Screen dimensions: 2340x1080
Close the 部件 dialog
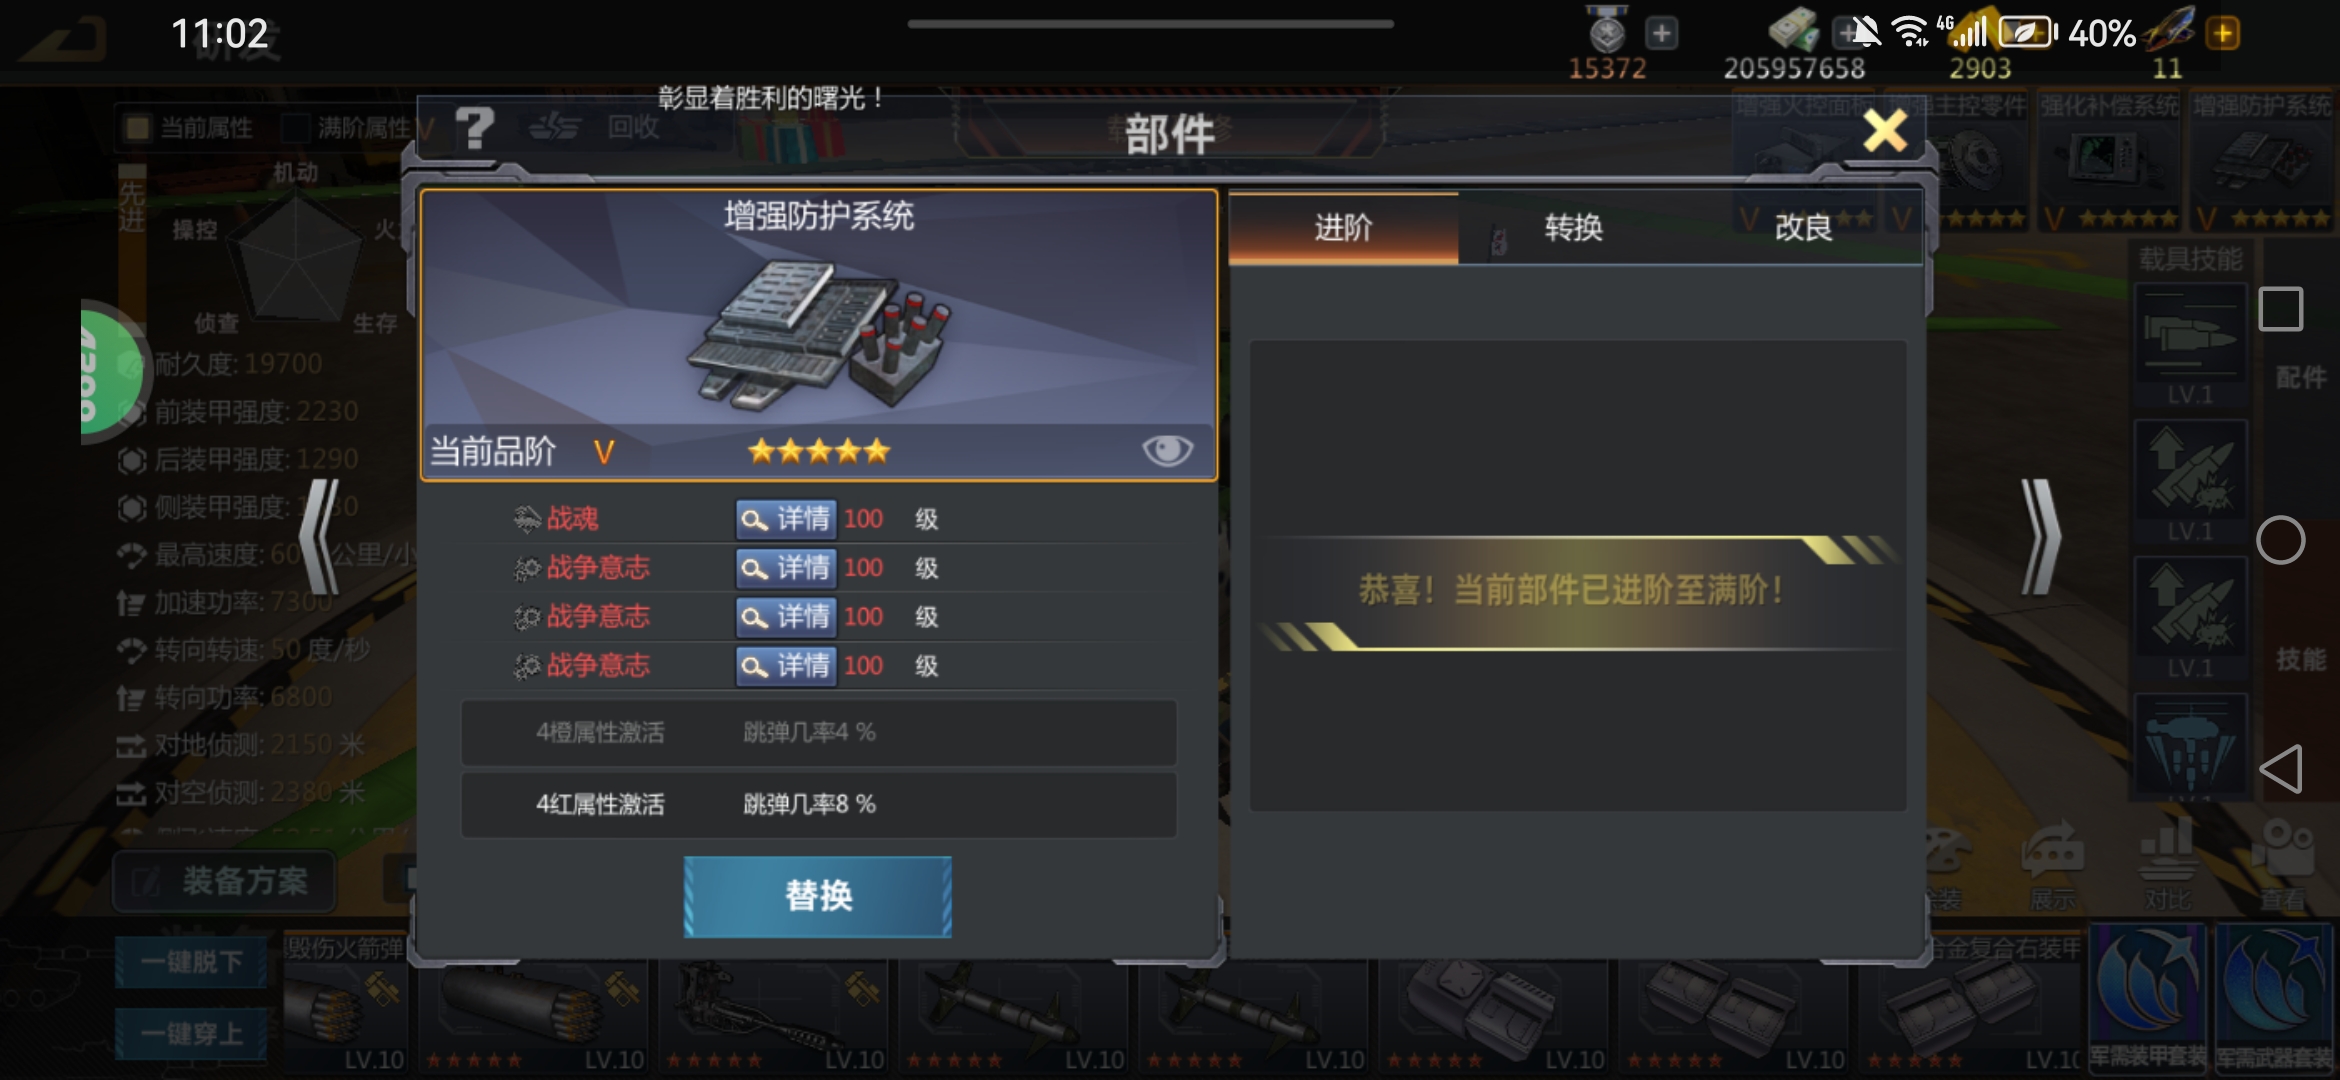1885,131
